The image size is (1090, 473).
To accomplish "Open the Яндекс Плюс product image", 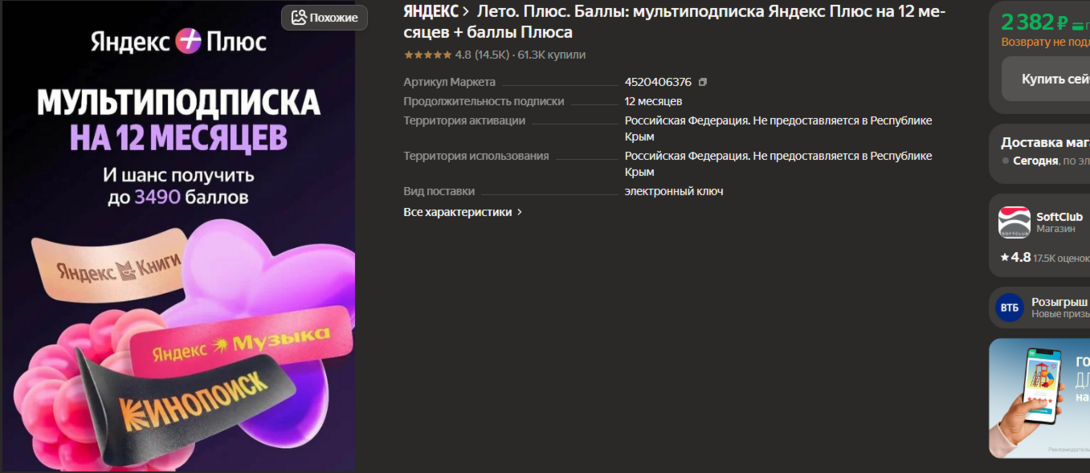I will [x=178, y=236].
